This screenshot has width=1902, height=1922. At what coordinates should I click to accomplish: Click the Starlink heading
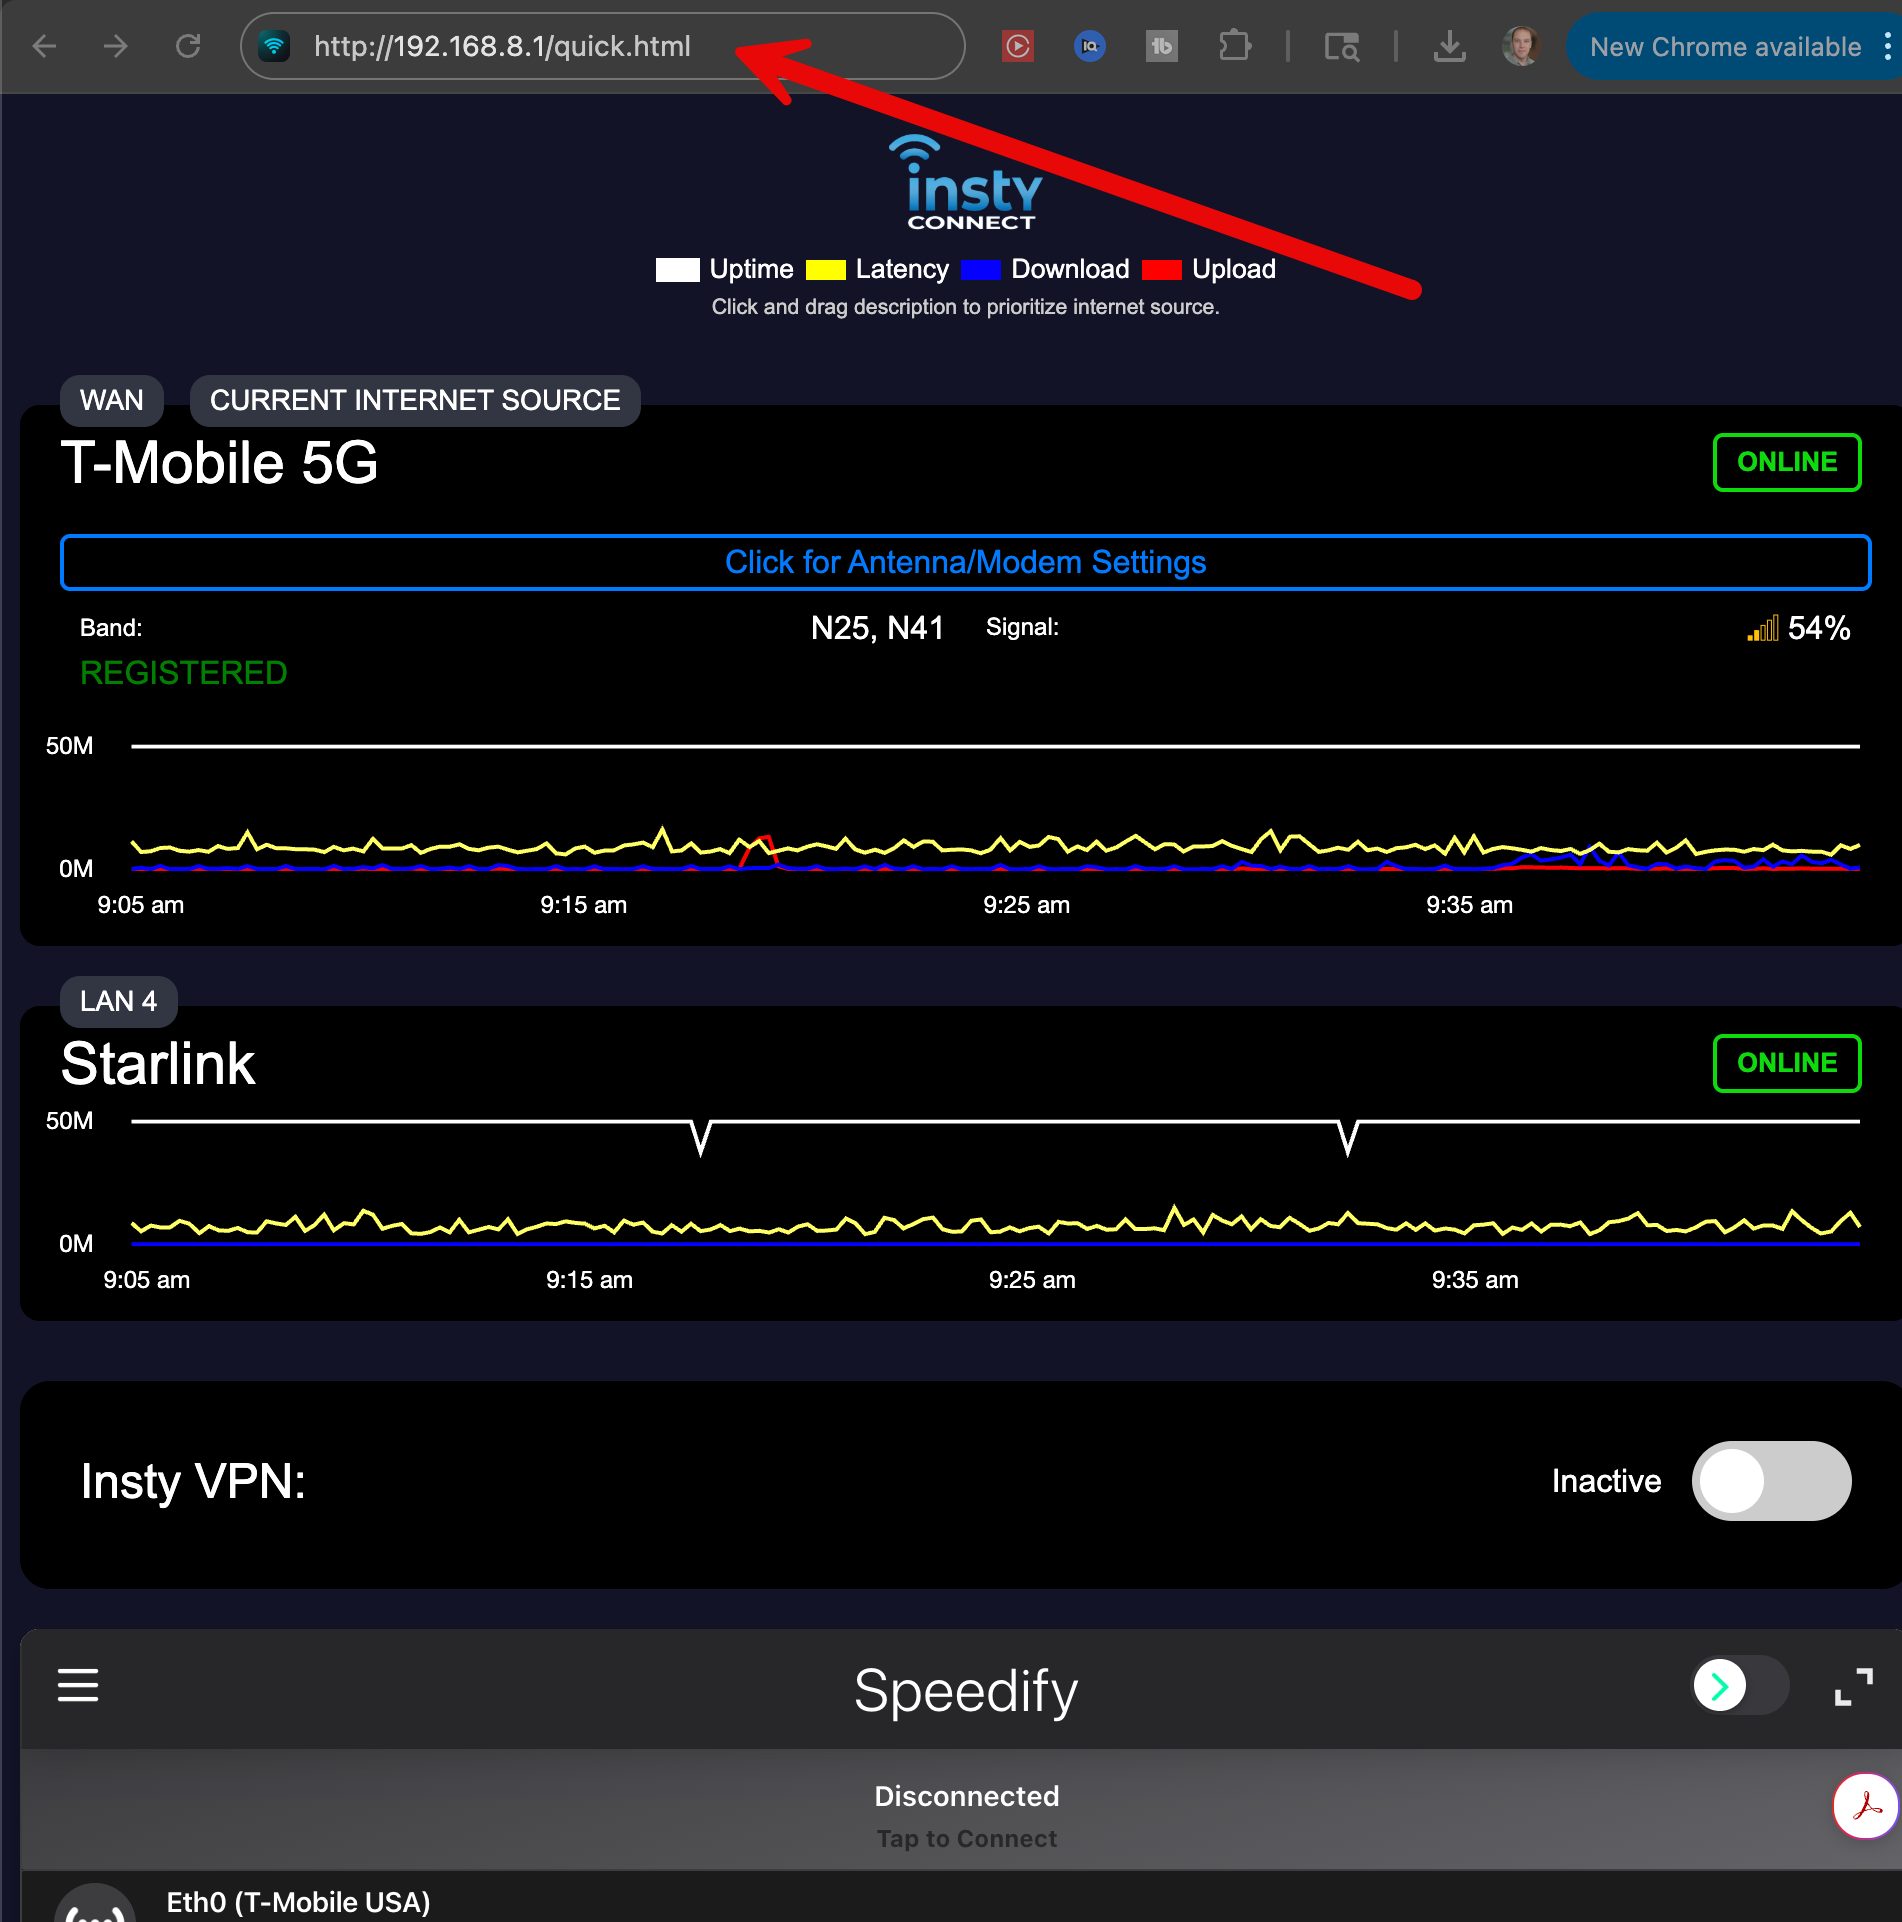(158, 1063)
